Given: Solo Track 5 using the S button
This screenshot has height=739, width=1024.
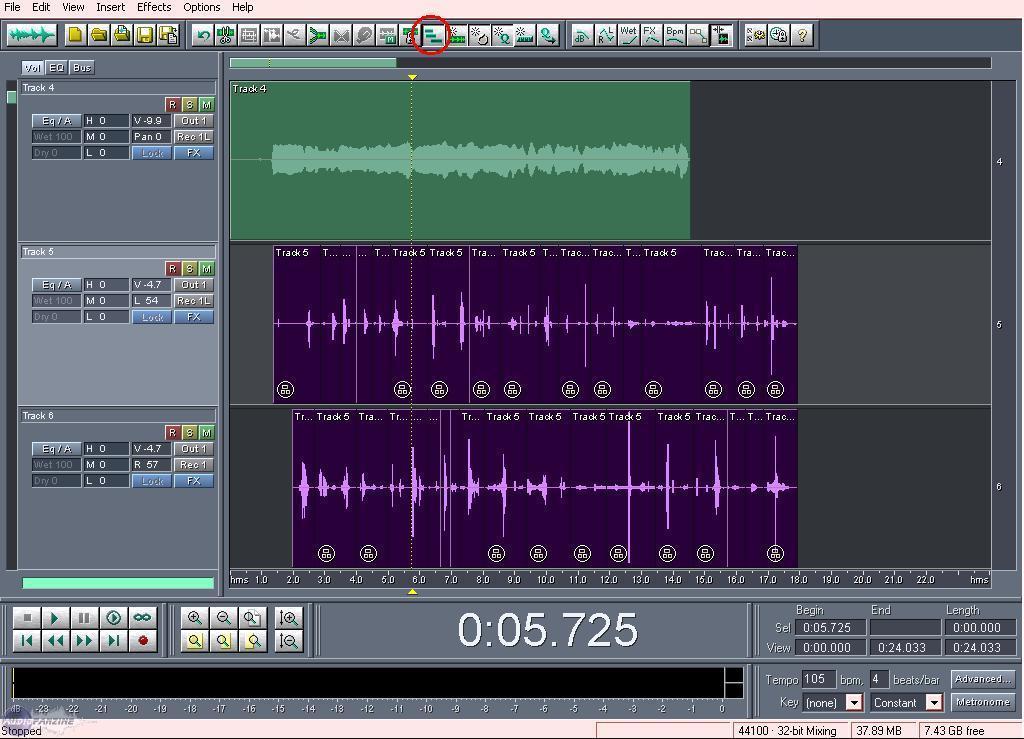Looking at the screenshot, I should tap(189, 268).
